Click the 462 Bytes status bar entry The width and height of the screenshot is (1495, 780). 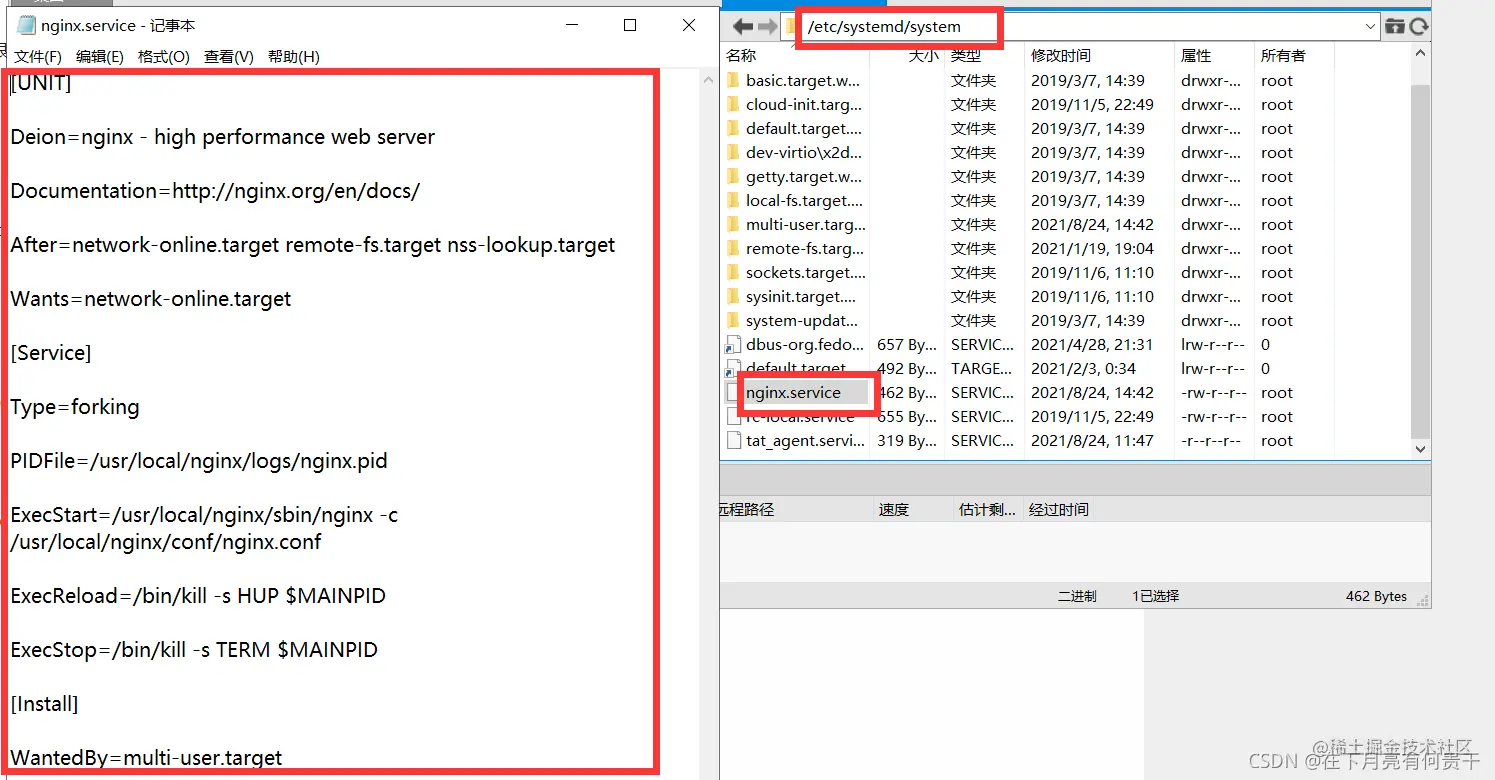pos(1376,596)
